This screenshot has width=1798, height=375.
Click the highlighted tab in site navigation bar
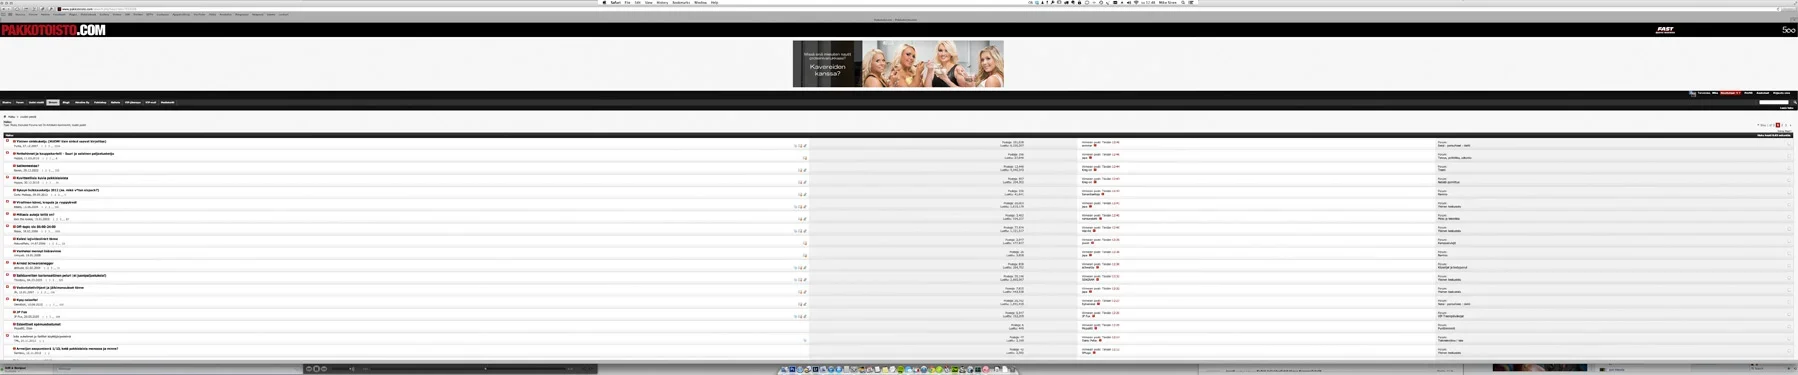(53, 102)
